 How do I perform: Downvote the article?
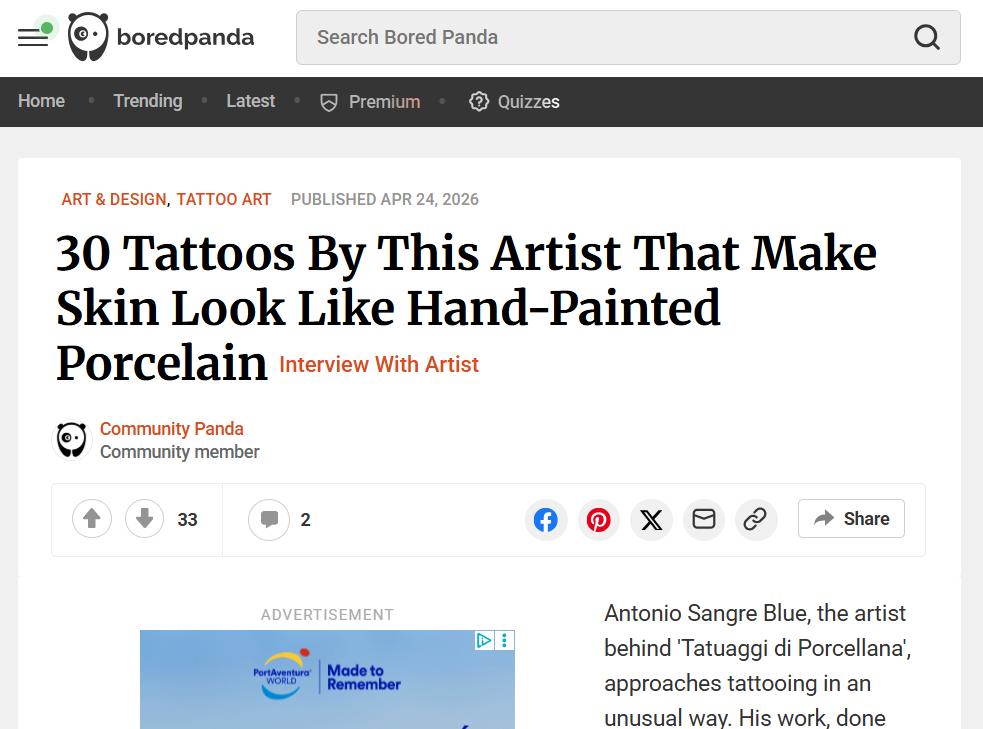click(x=144, y=519)
